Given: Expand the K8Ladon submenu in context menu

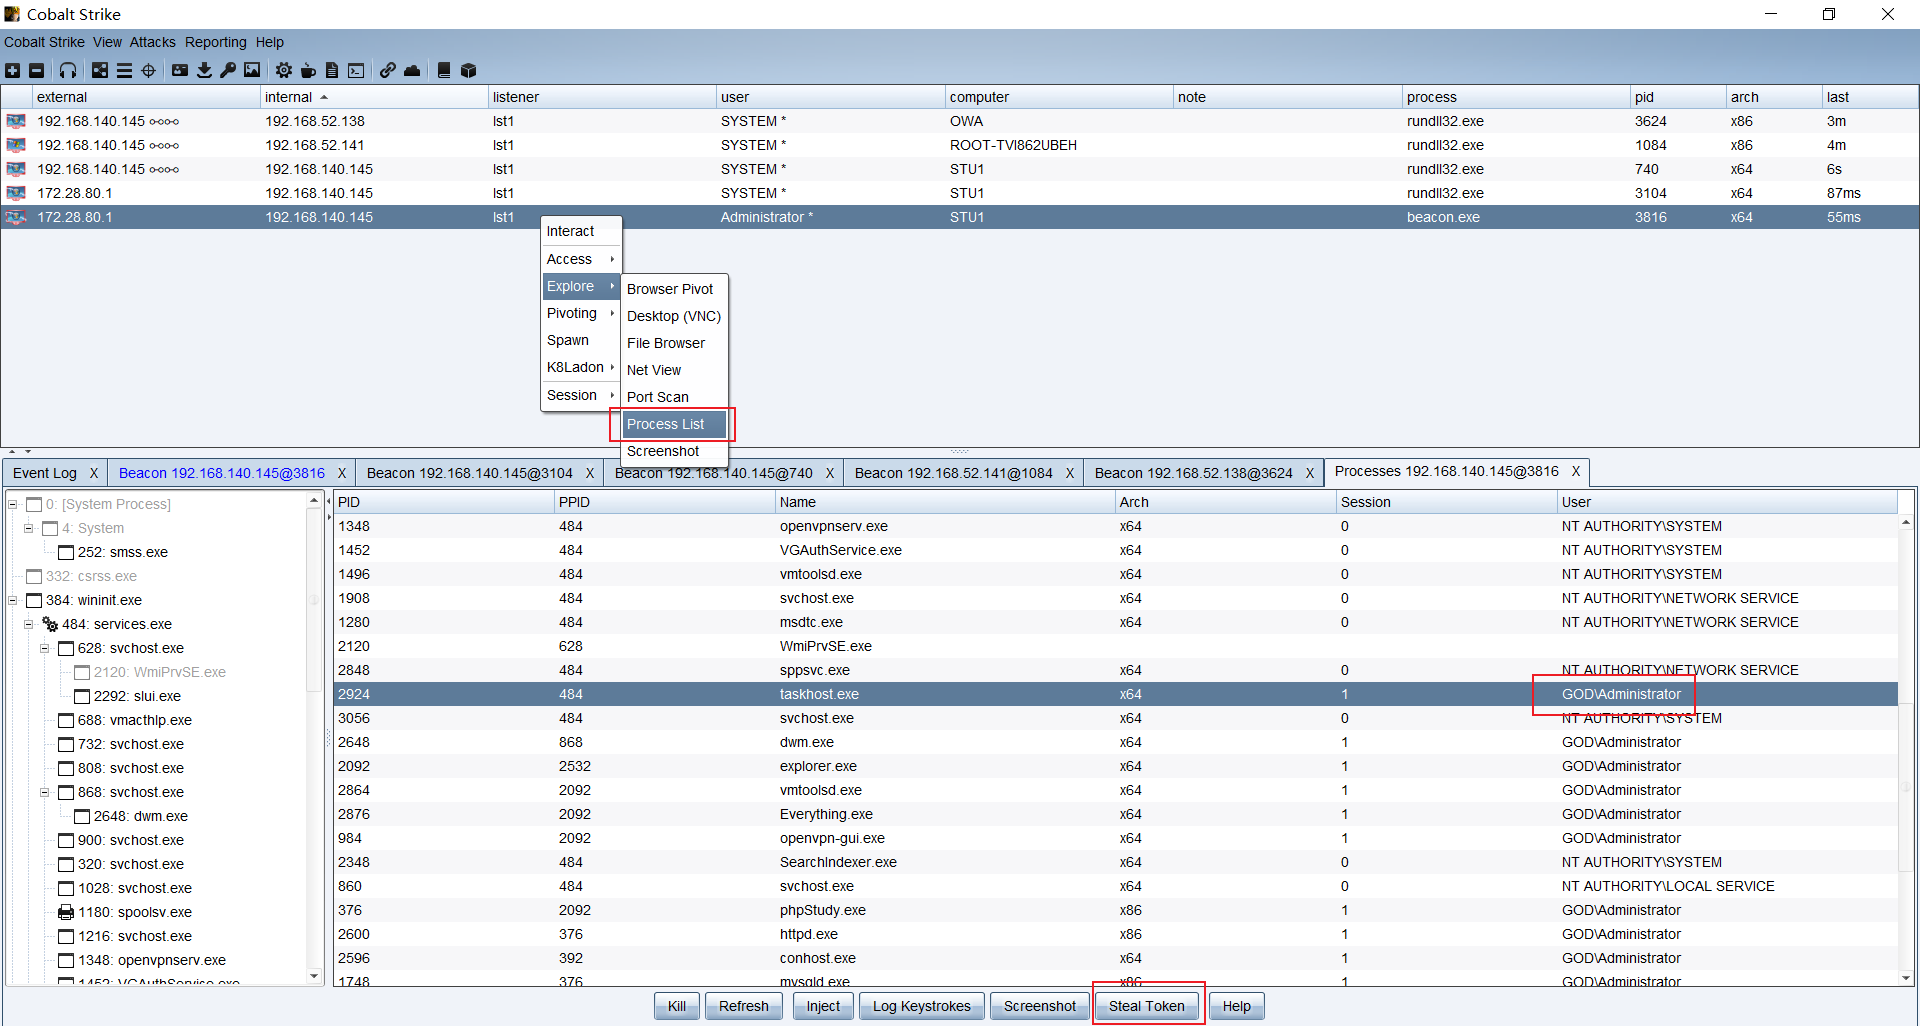Looking at the screenshot, I should tap(581, 367).
